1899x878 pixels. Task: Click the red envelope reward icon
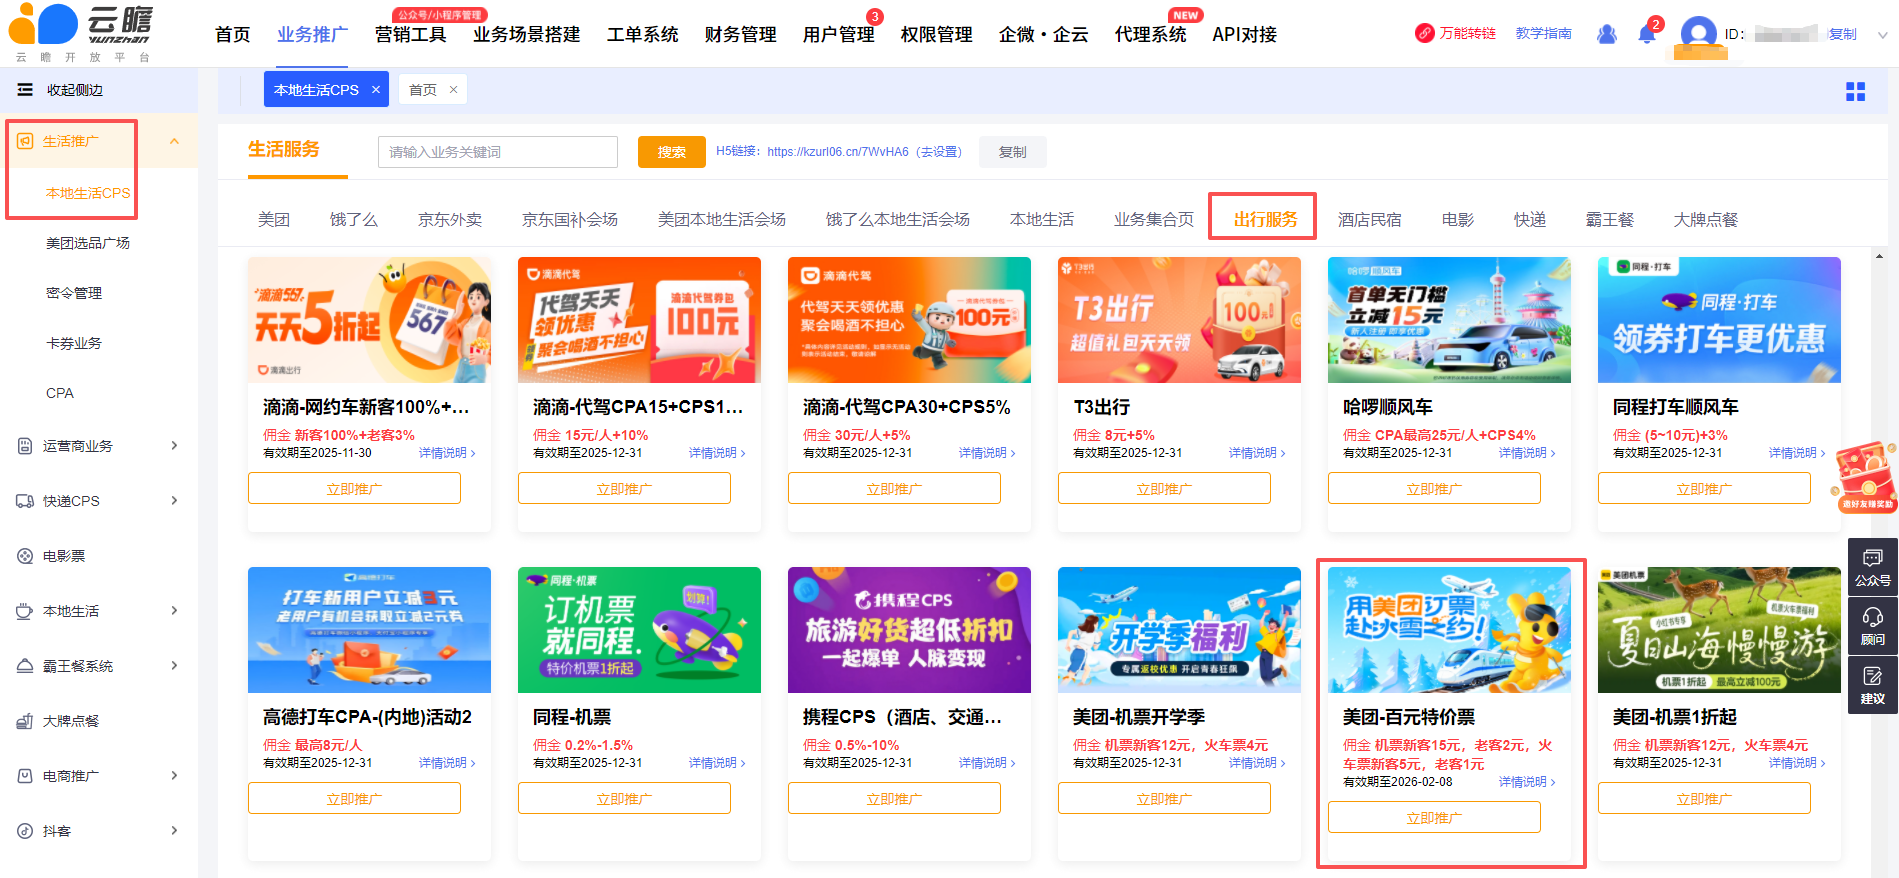point(1866,476)
